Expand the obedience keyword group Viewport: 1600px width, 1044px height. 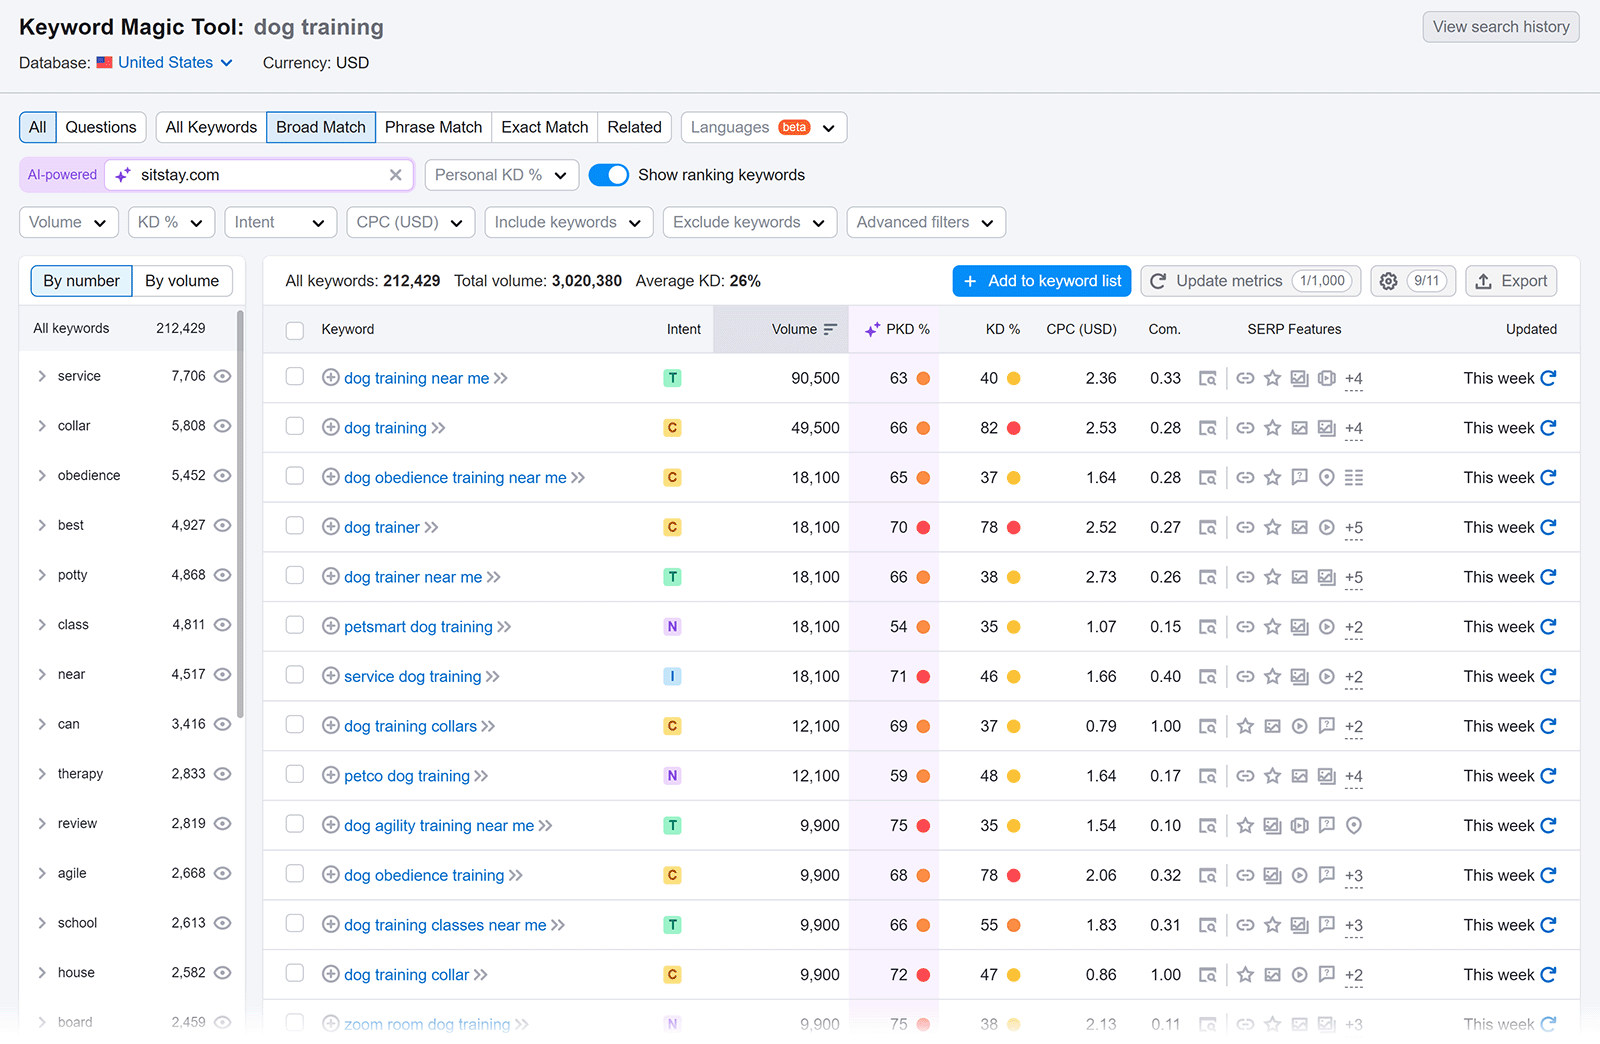[x=42, y=475]
